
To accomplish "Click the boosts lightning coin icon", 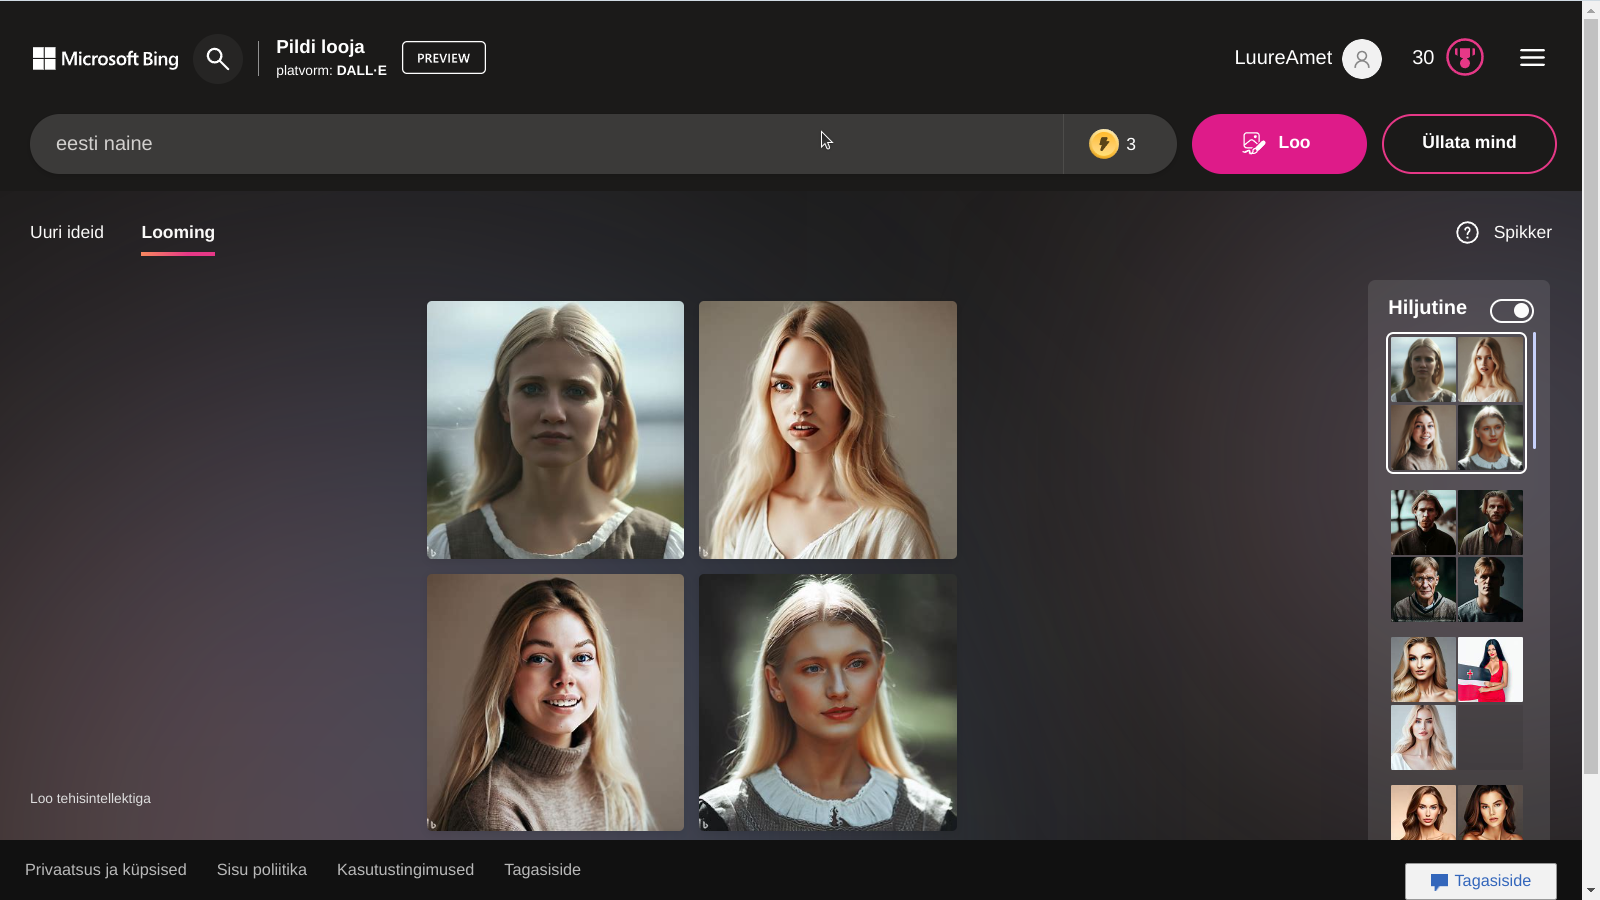I will 1103,144.
